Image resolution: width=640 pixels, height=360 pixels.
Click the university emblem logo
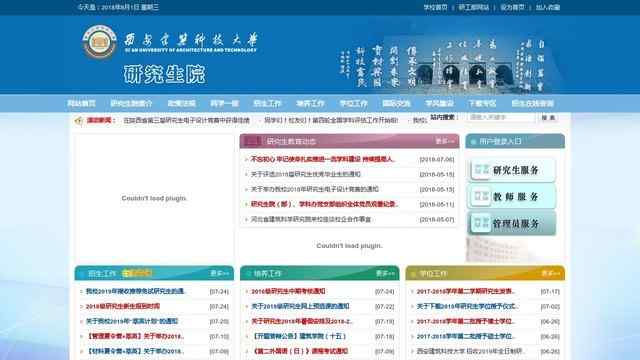pos(99,42)
